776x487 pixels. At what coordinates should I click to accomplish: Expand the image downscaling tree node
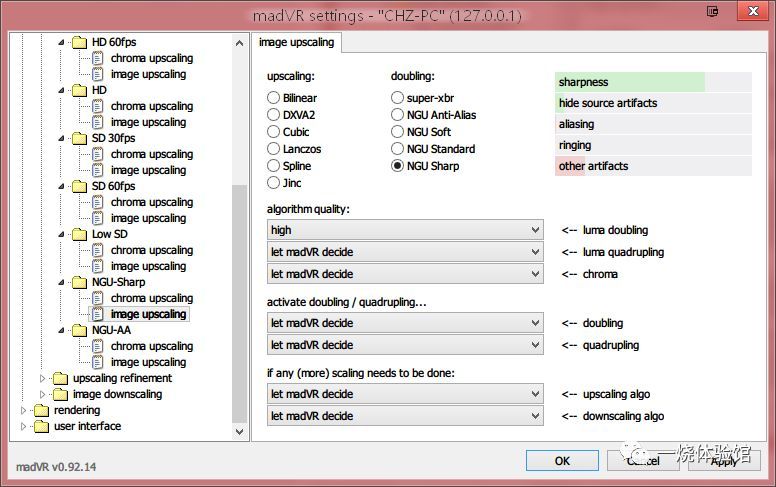pos(42,394)
